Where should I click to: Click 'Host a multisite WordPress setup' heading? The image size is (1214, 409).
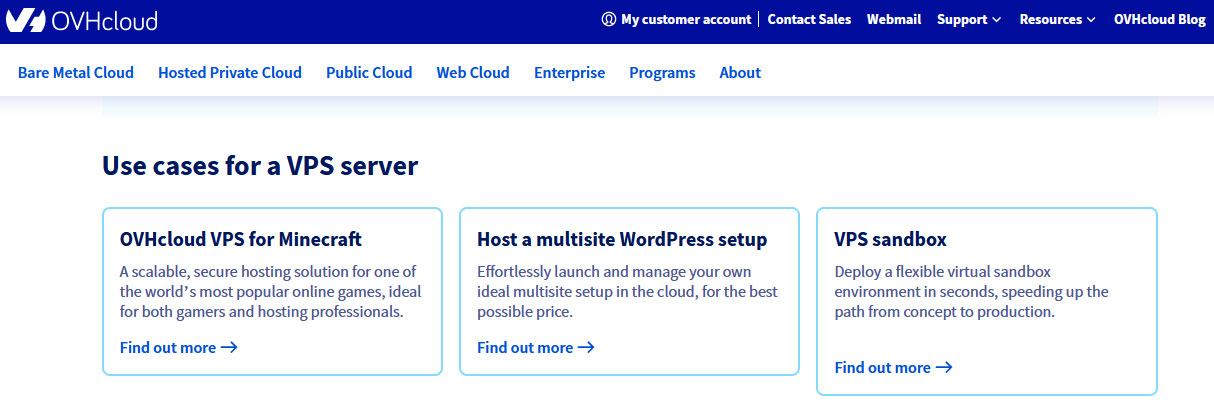pos(622,240)
